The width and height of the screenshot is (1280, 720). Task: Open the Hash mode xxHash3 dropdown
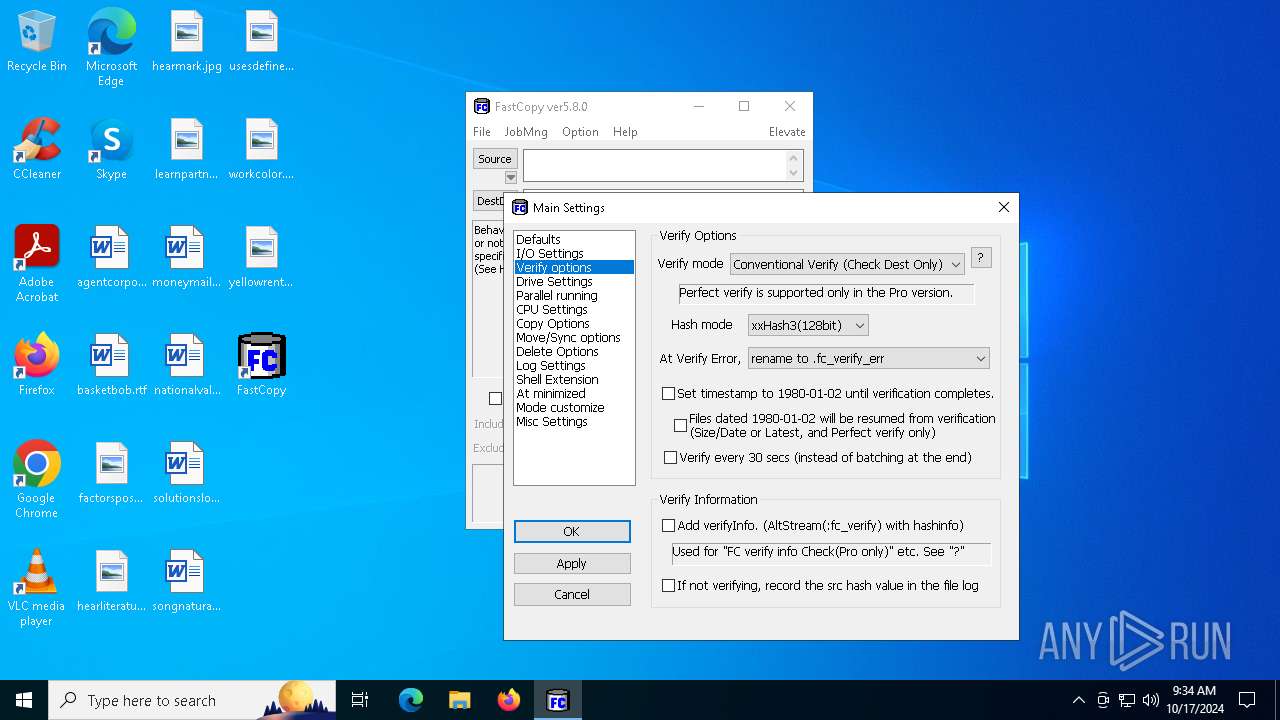coord(808,325)
